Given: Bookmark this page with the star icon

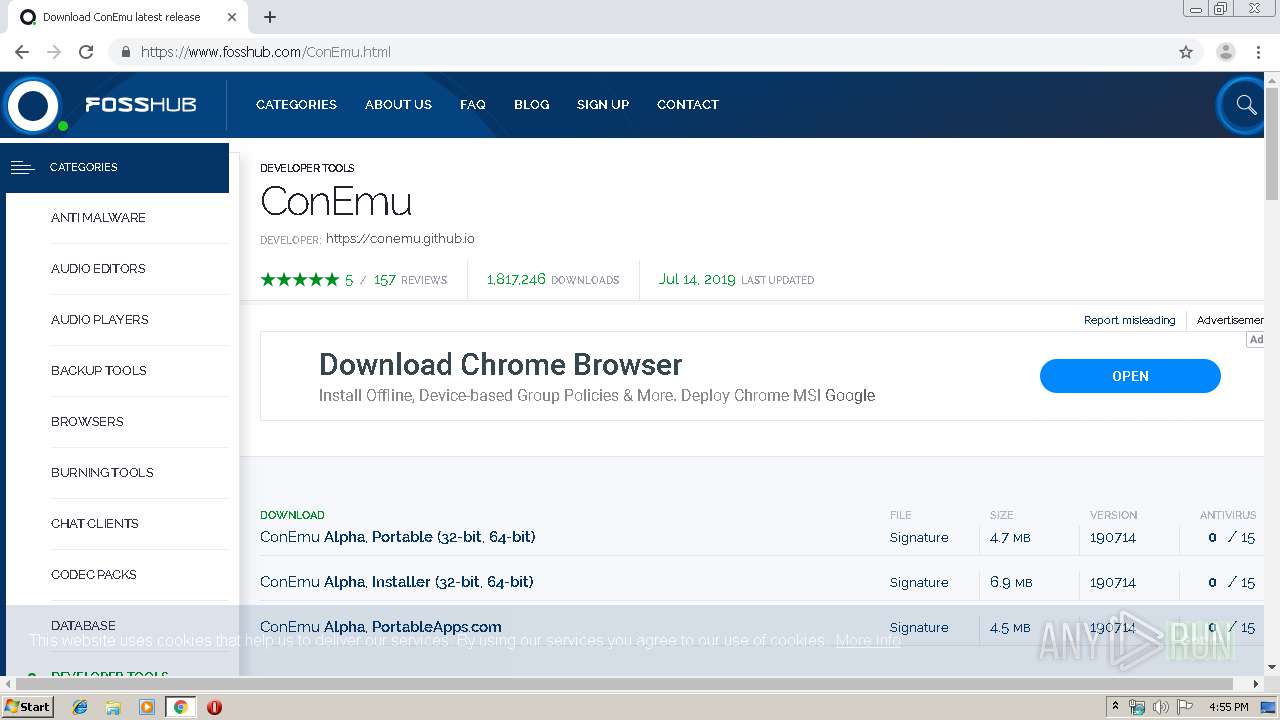Looking at the screenshot, I should [1186, 52].
